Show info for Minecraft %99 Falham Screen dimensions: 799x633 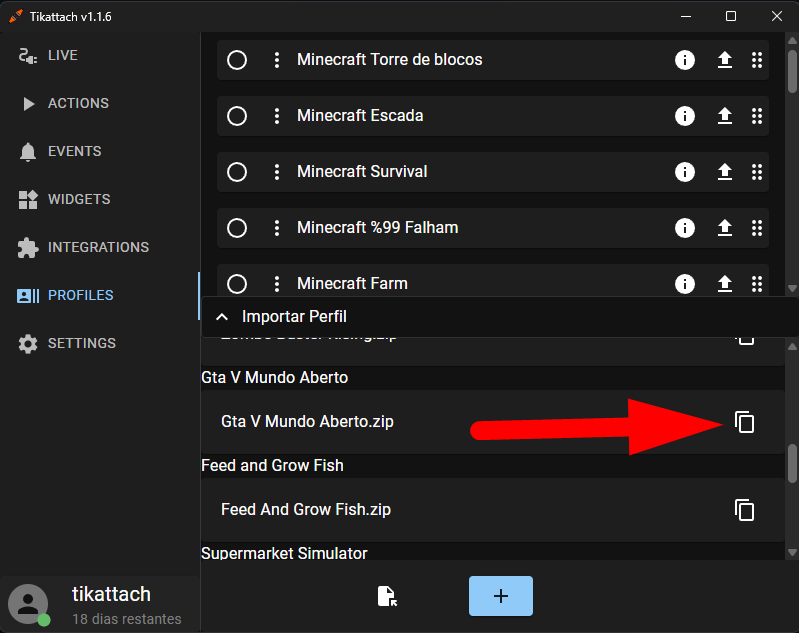(685, 228)
